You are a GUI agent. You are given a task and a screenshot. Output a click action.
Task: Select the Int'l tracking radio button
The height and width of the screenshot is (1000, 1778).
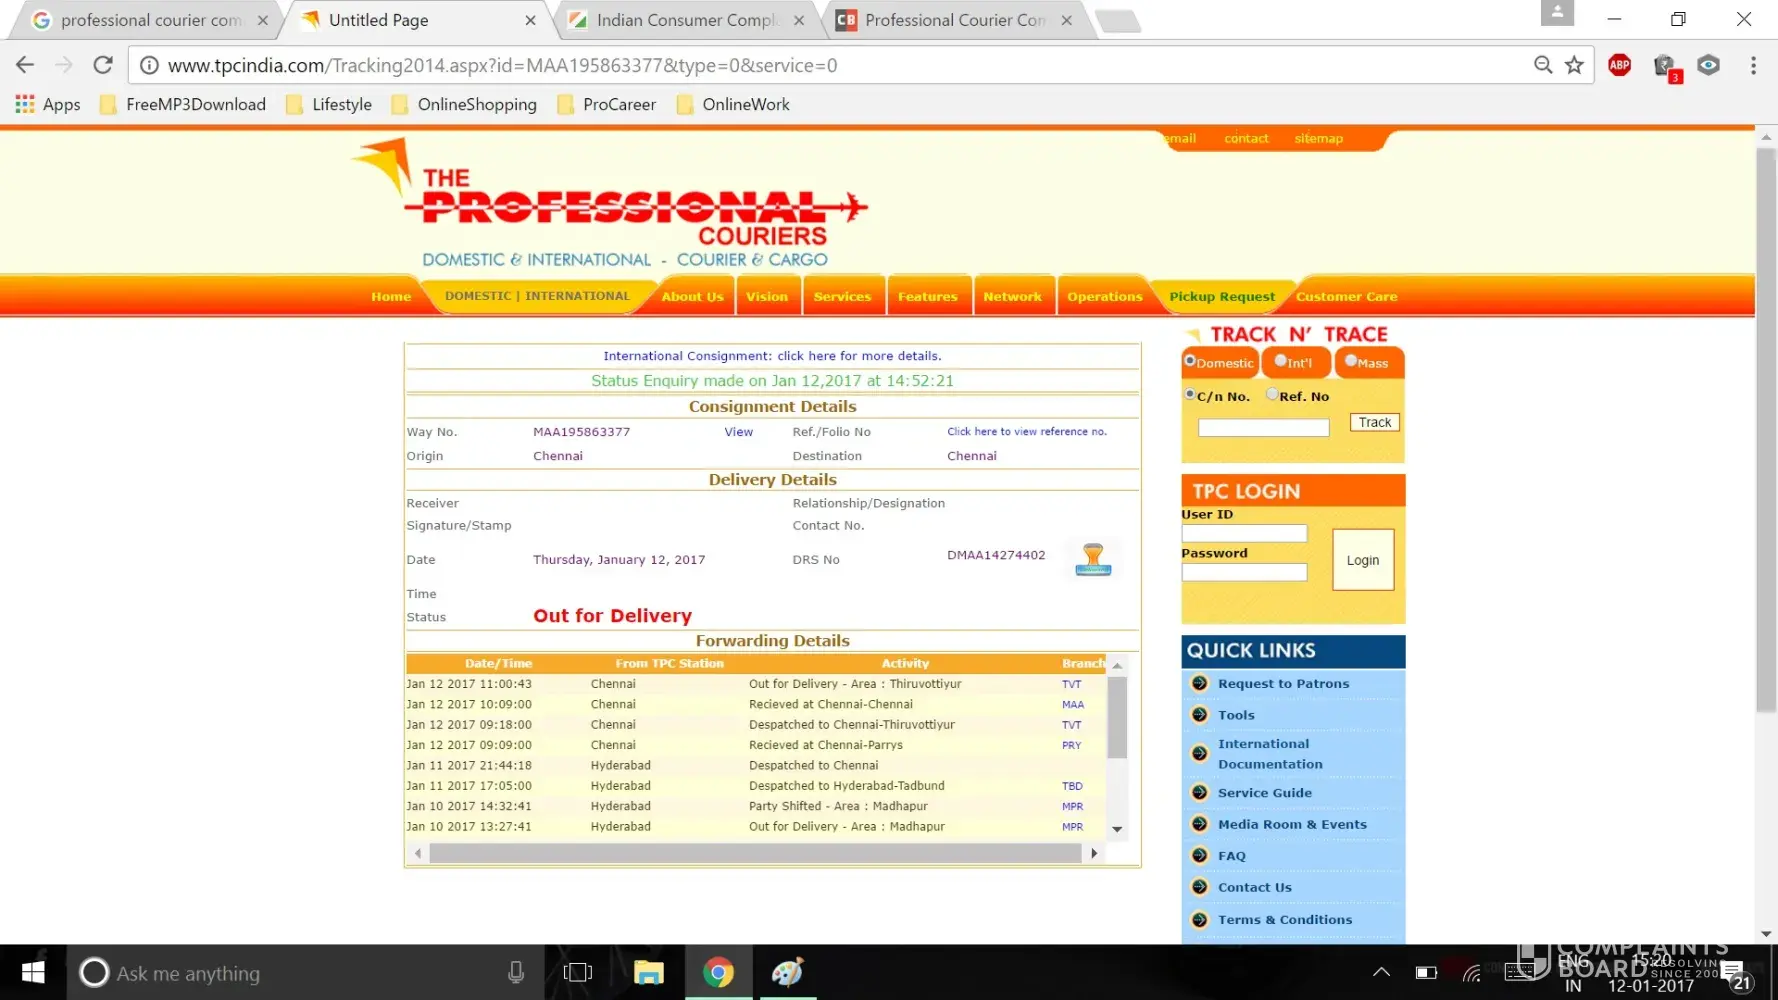[x=1281, y=361]
